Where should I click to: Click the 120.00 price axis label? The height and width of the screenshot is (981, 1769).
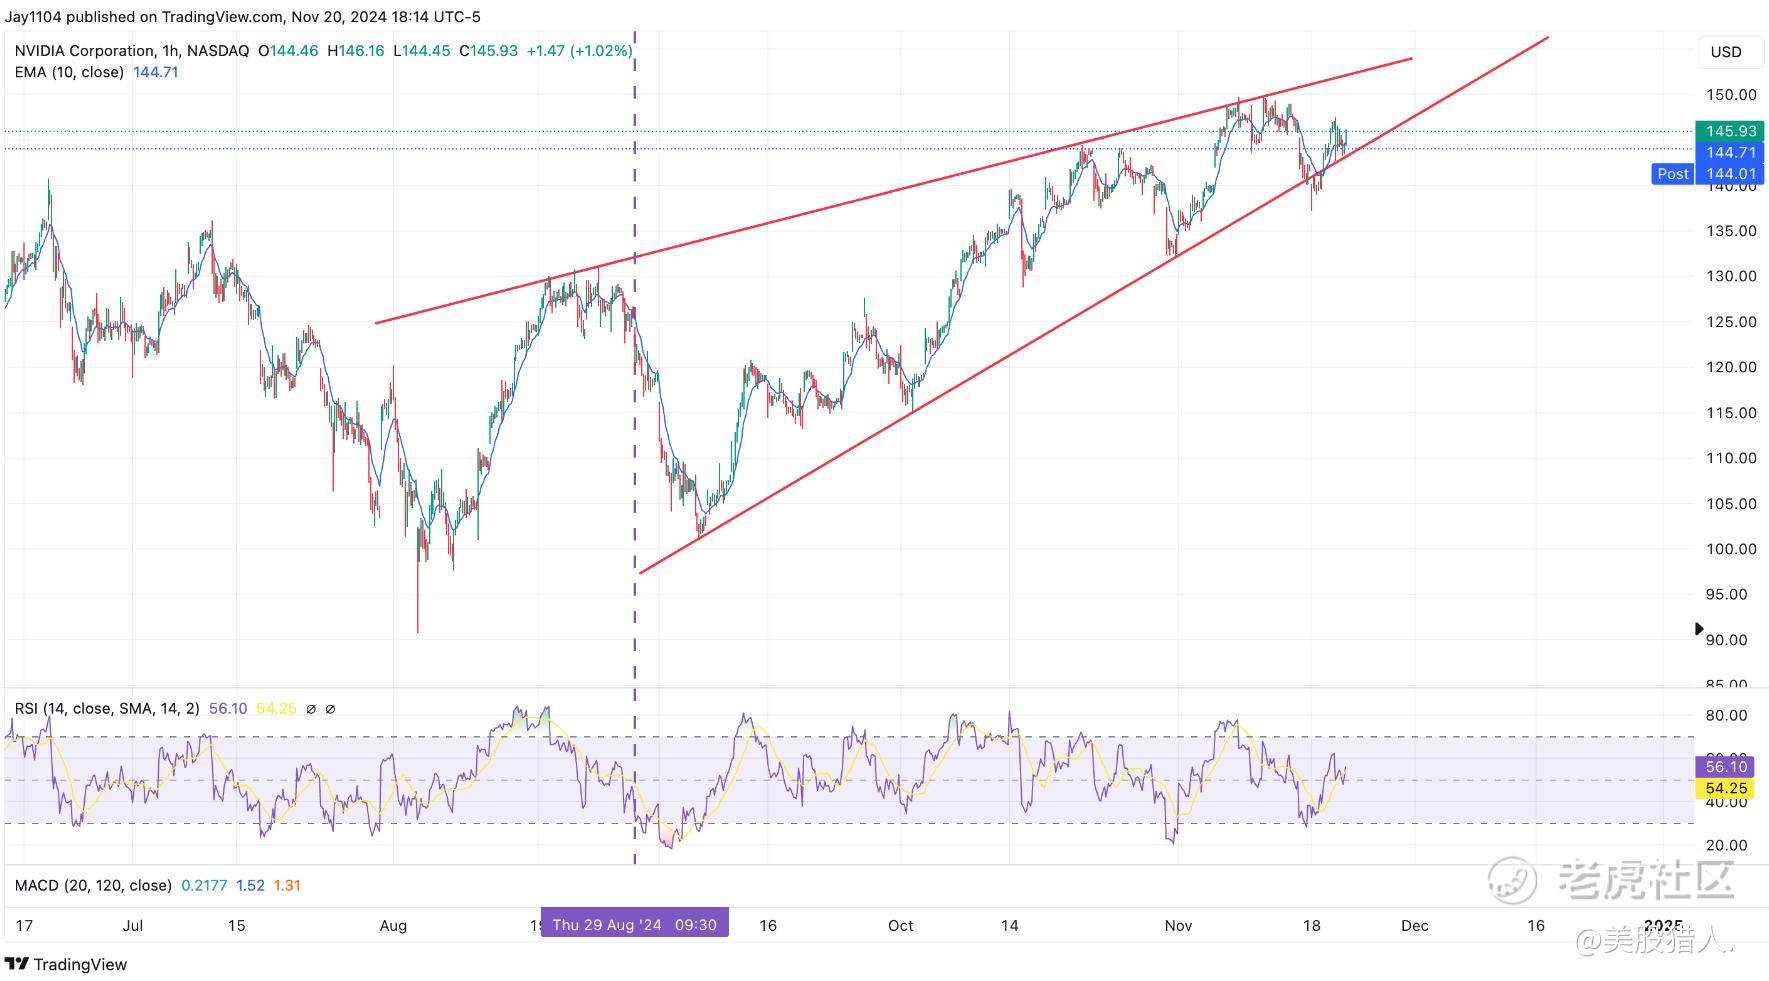click(x=1731, y=367)
